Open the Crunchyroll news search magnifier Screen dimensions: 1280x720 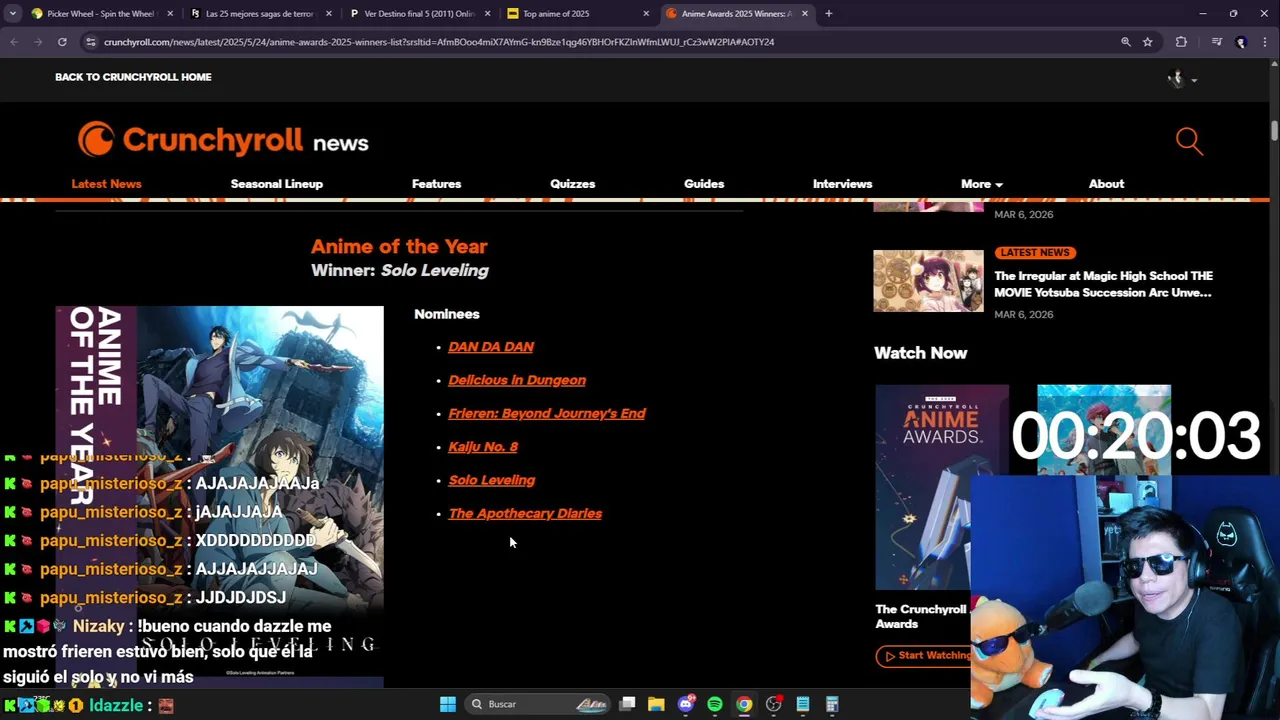click(1189, 141)
